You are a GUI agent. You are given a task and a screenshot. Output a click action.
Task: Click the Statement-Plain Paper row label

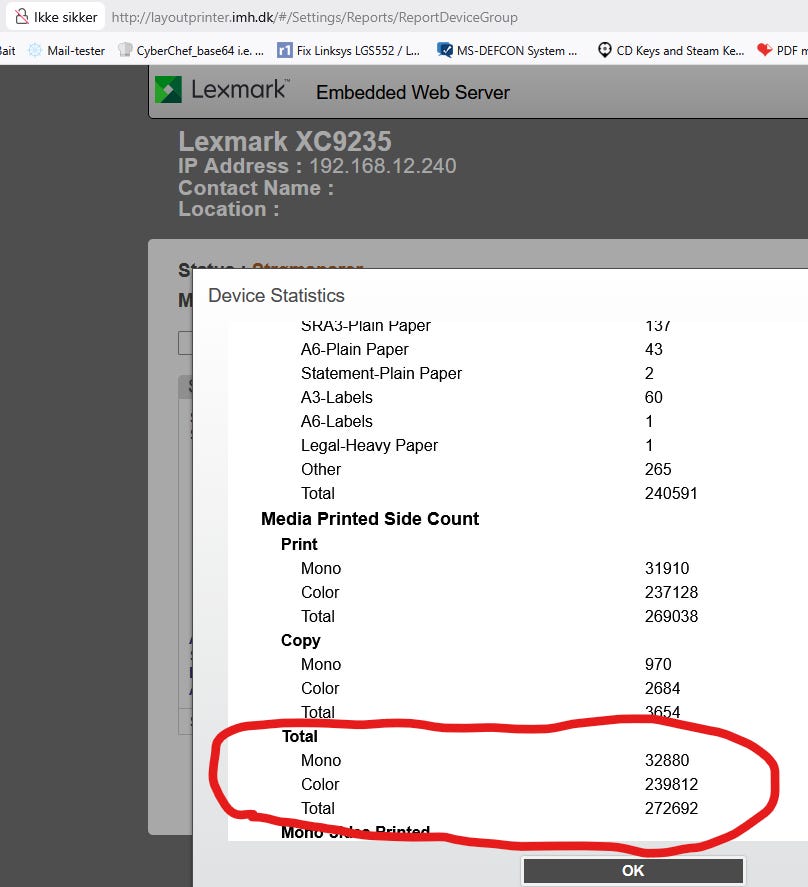[x=381, y=373]
